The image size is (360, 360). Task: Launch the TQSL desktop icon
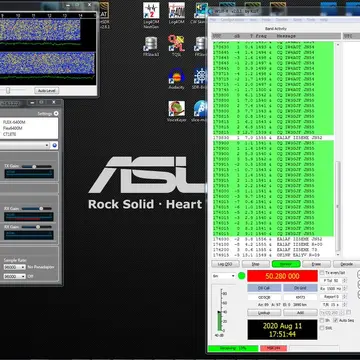coord(176,46)
